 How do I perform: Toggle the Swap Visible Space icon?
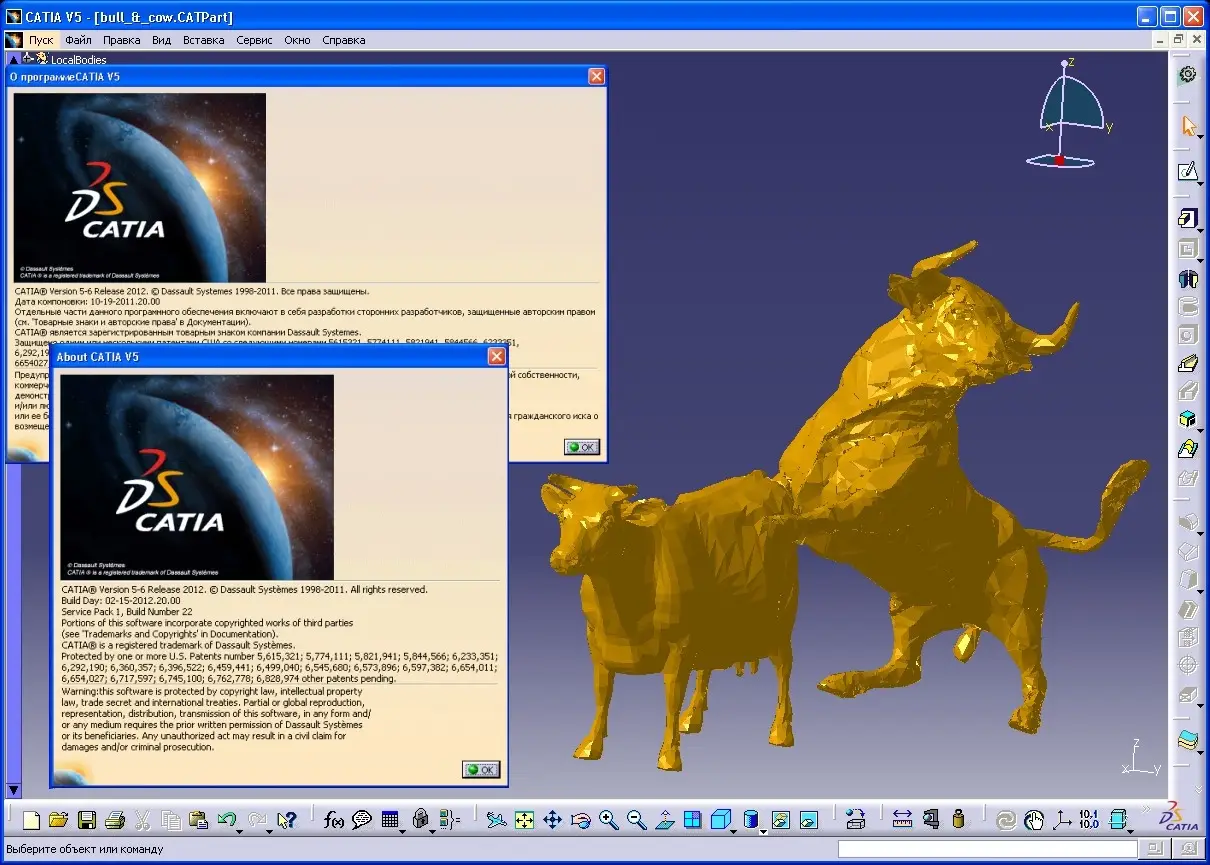tap(808, 821)
